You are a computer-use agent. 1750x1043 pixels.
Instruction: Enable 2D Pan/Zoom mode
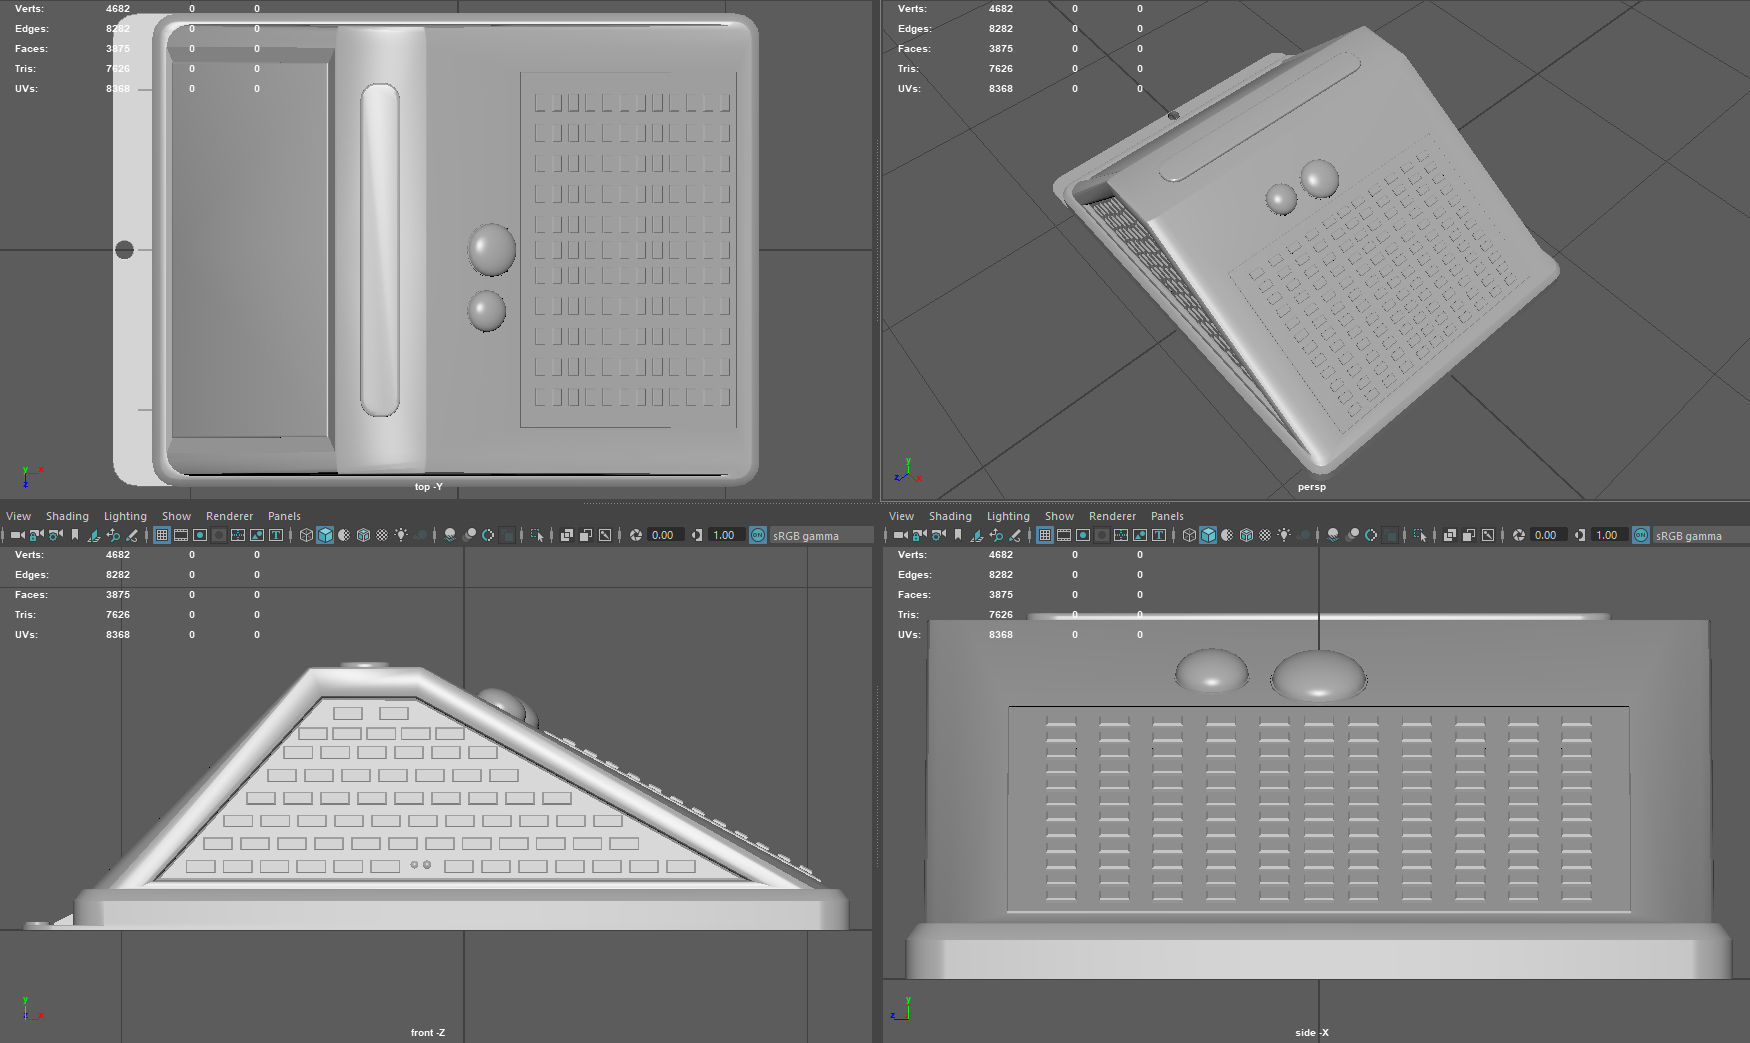113,535
